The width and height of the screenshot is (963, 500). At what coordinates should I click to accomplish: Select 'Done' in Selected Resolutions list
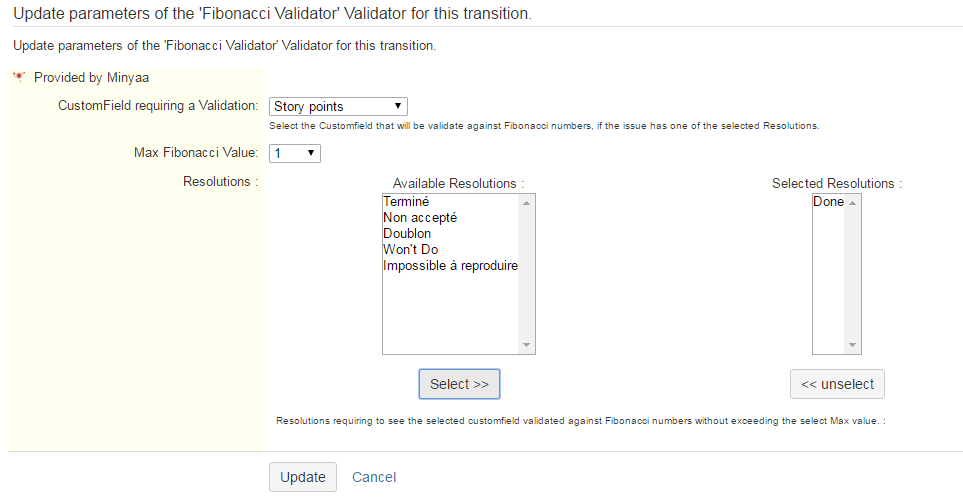tap(828, 202)
